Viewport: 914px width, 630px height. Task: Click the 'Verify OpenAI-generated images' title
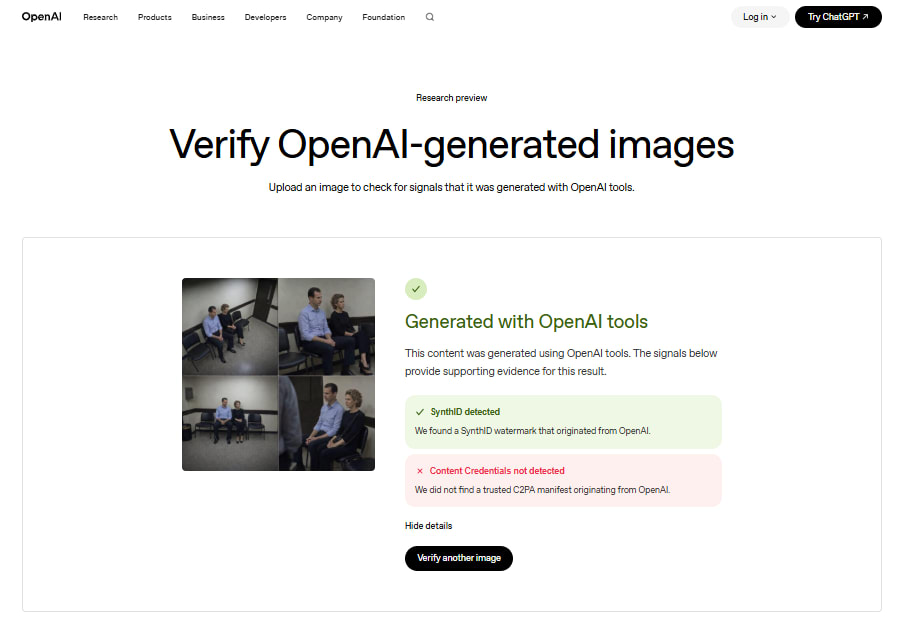452,145
